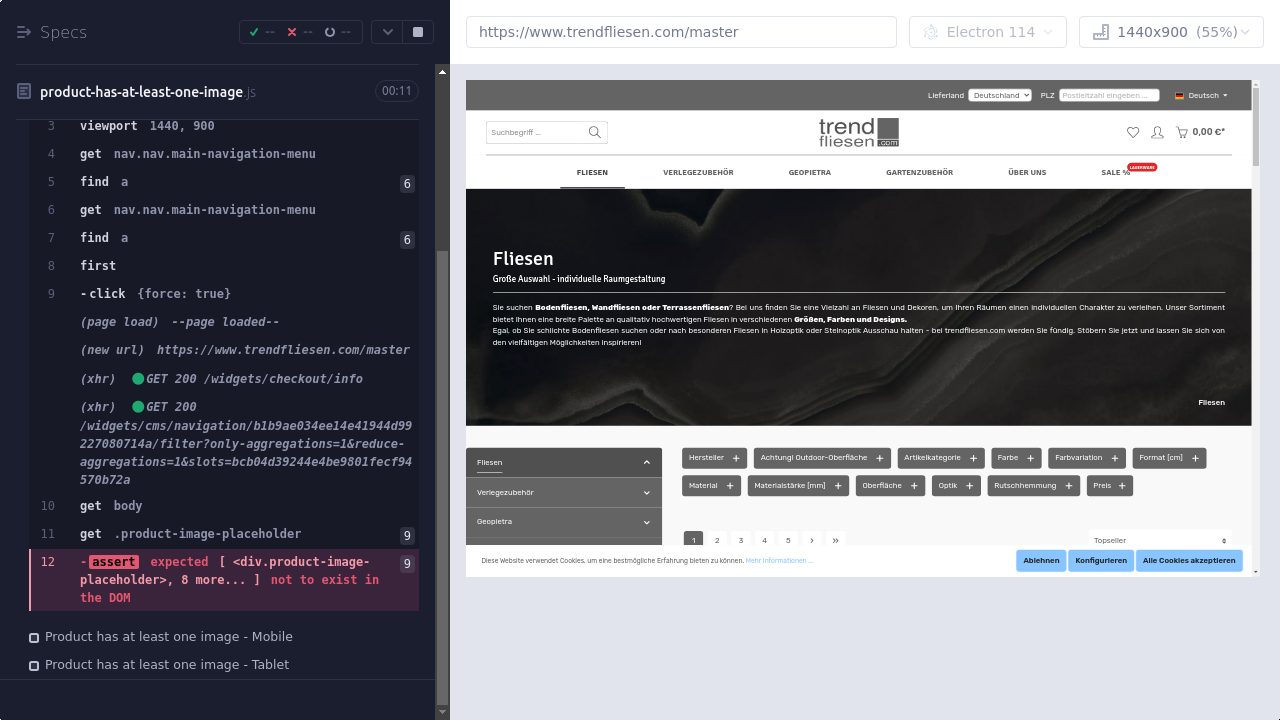Open the 1440x900 viewport size dropdown
The height and width of the screenshot is (720, 1280).
(1171, 32)
